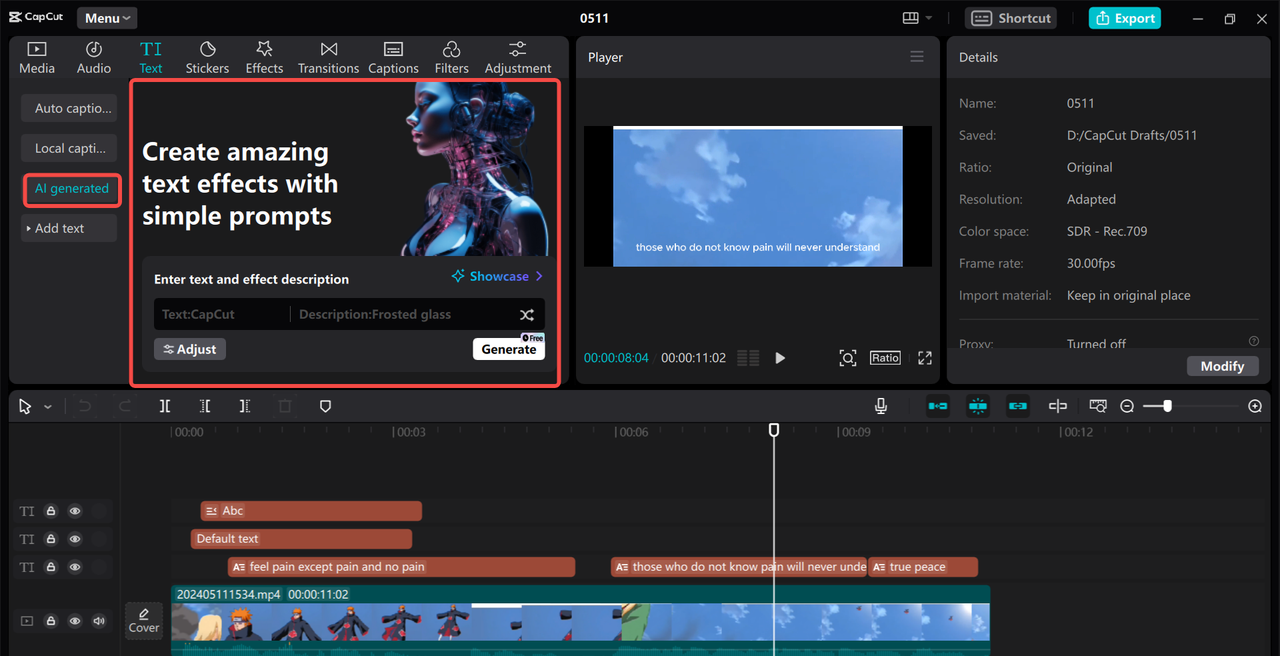This screenshot has width=1280, height=656.
Task: Zoom in the timeline
Action: tap(1255, 406)
